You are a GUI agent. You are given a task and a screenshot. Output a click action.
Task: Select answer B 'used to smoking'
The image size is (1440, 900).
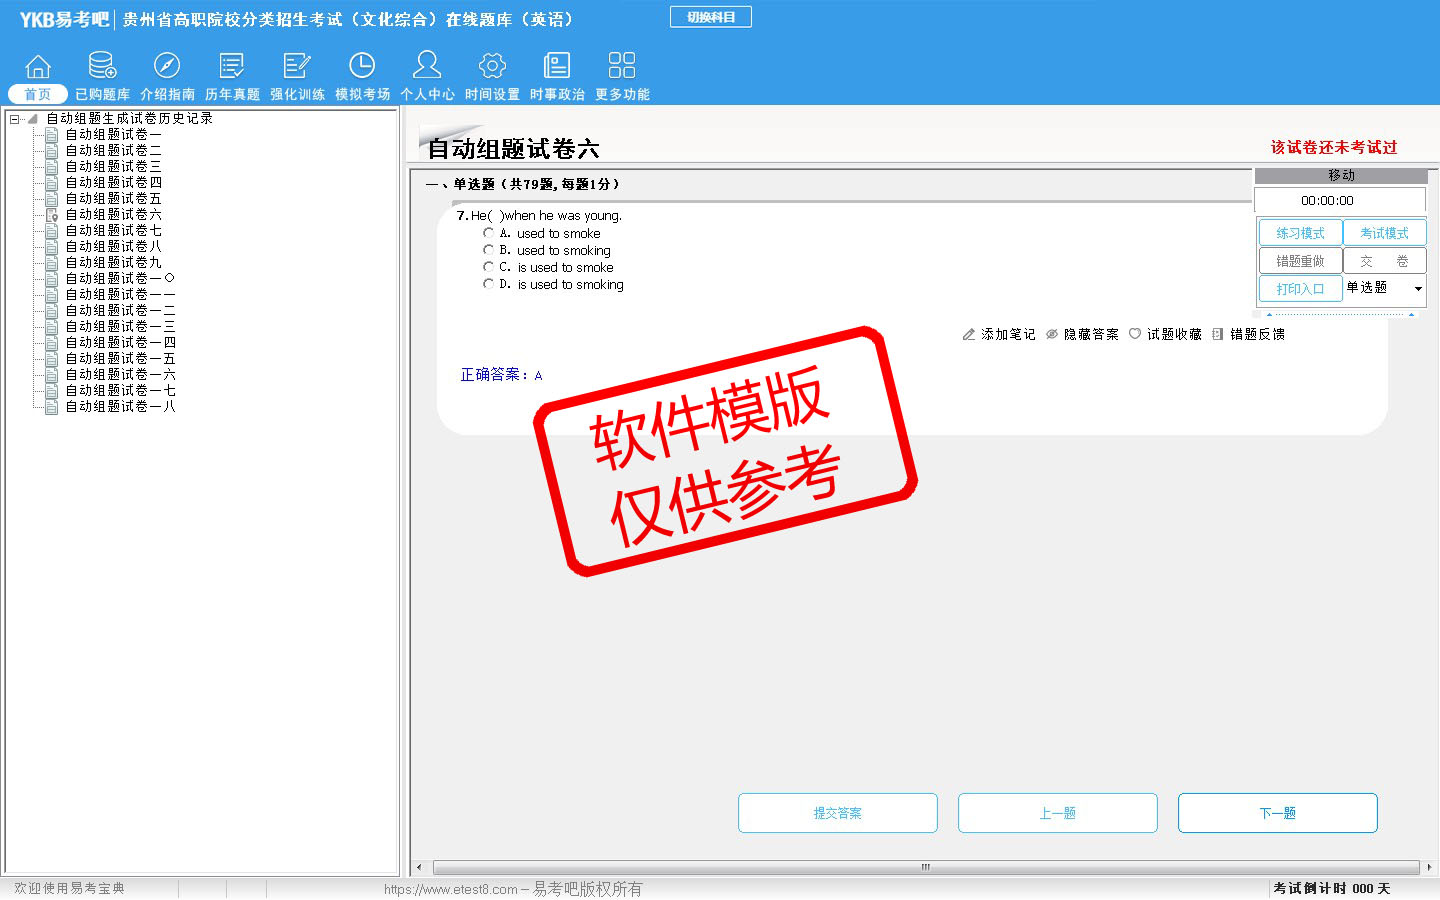click(x=488, y=250)
